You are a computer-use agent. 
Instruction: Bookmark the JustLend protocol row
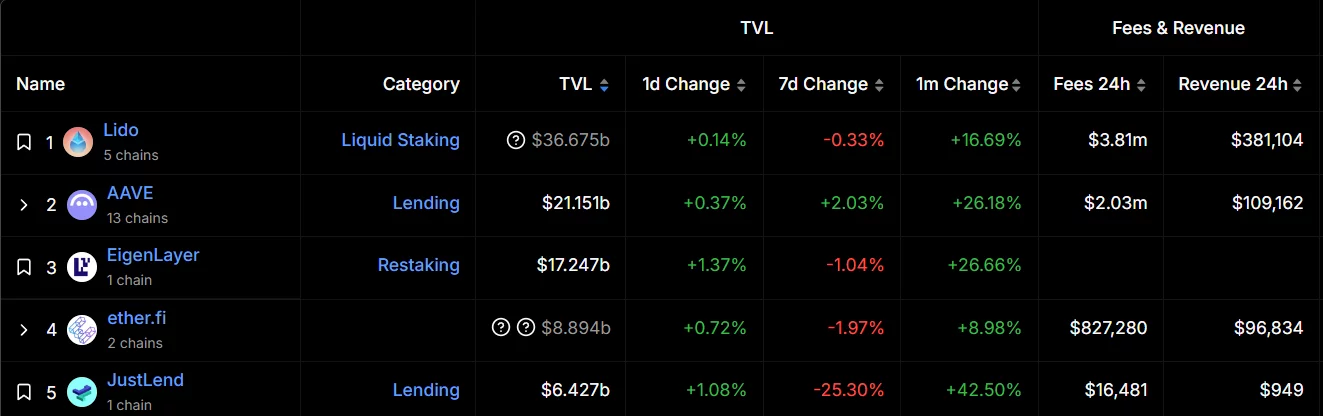click(24, 391)
